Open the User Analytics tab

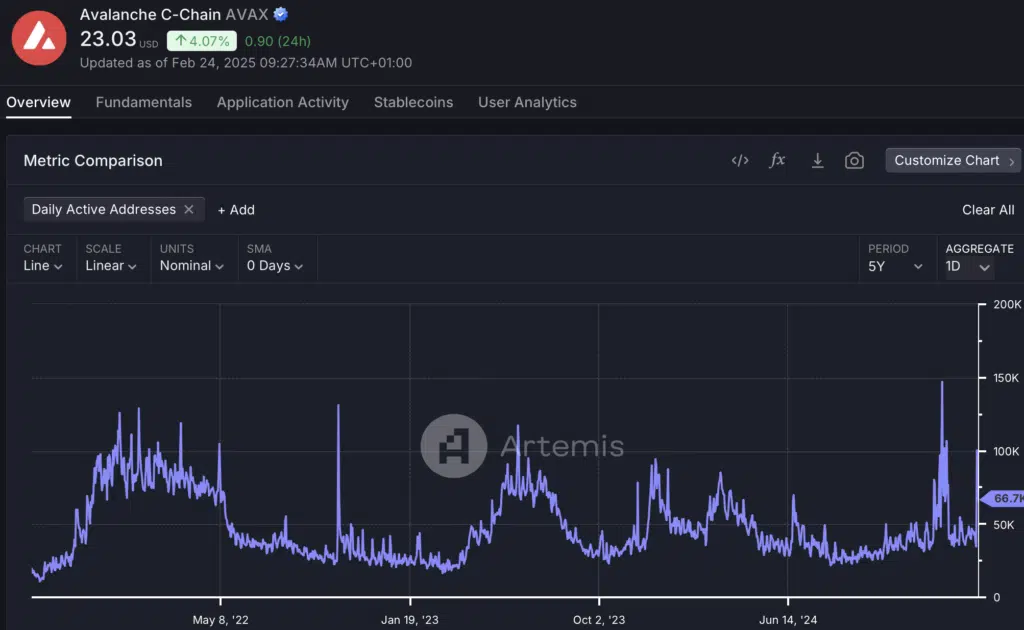527,102
